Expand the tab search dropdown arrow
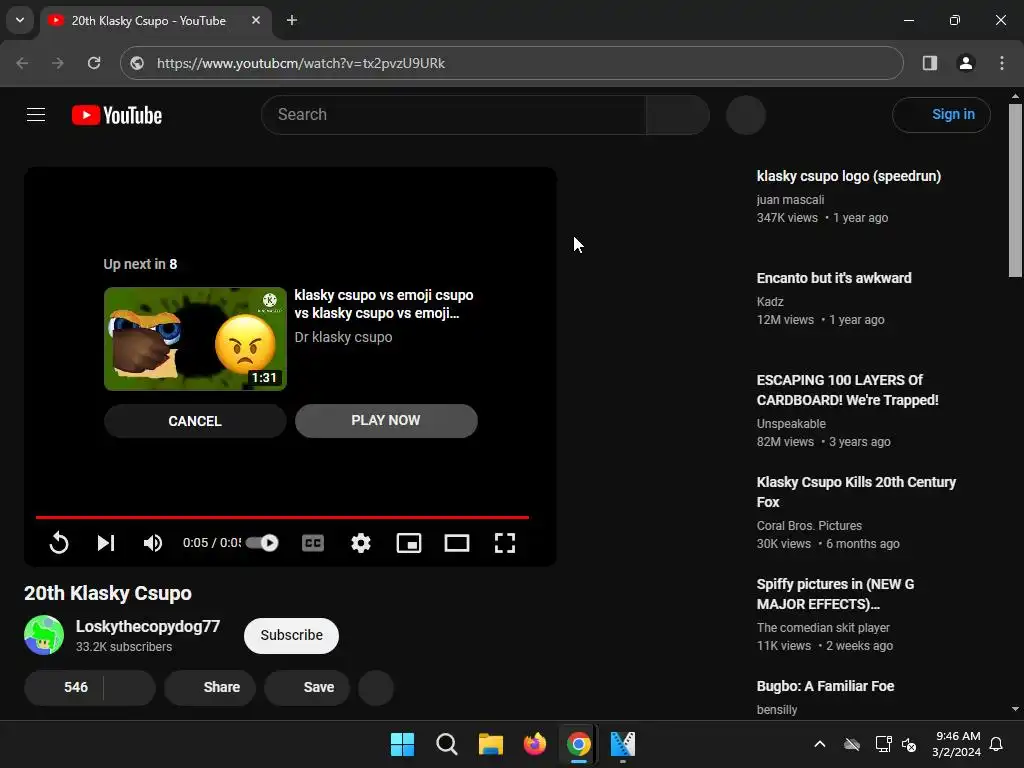 tap(20, 20)
